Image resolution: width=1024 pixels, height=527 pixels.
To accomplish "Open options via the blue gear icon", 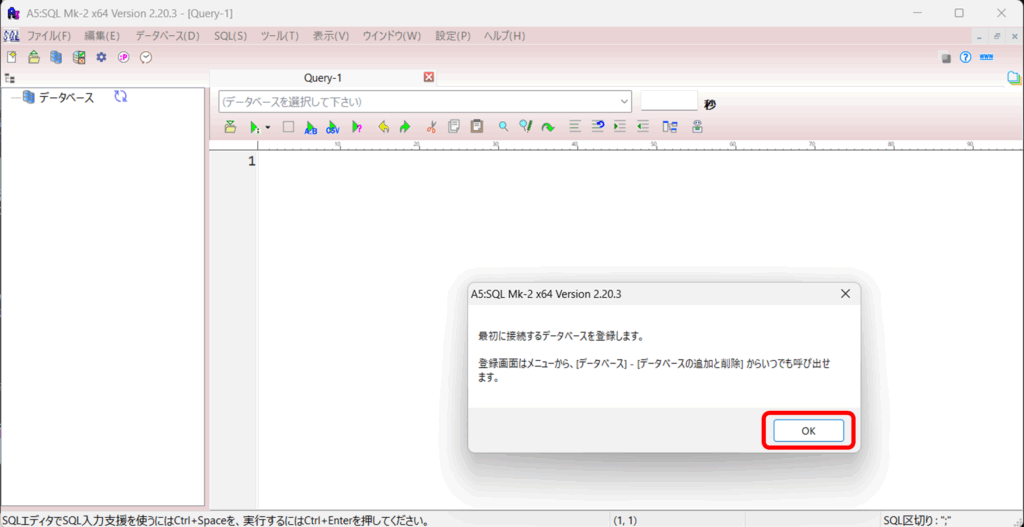I will 101,57.
